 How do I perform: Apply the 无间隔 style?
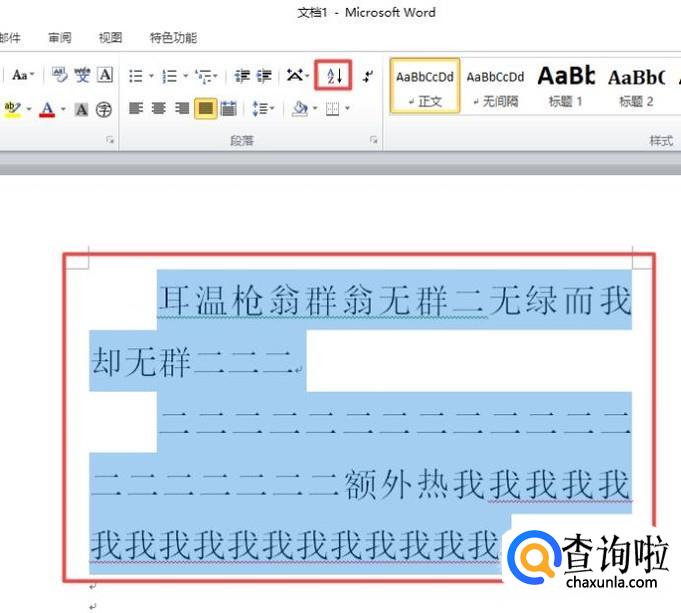coord(495,86)
